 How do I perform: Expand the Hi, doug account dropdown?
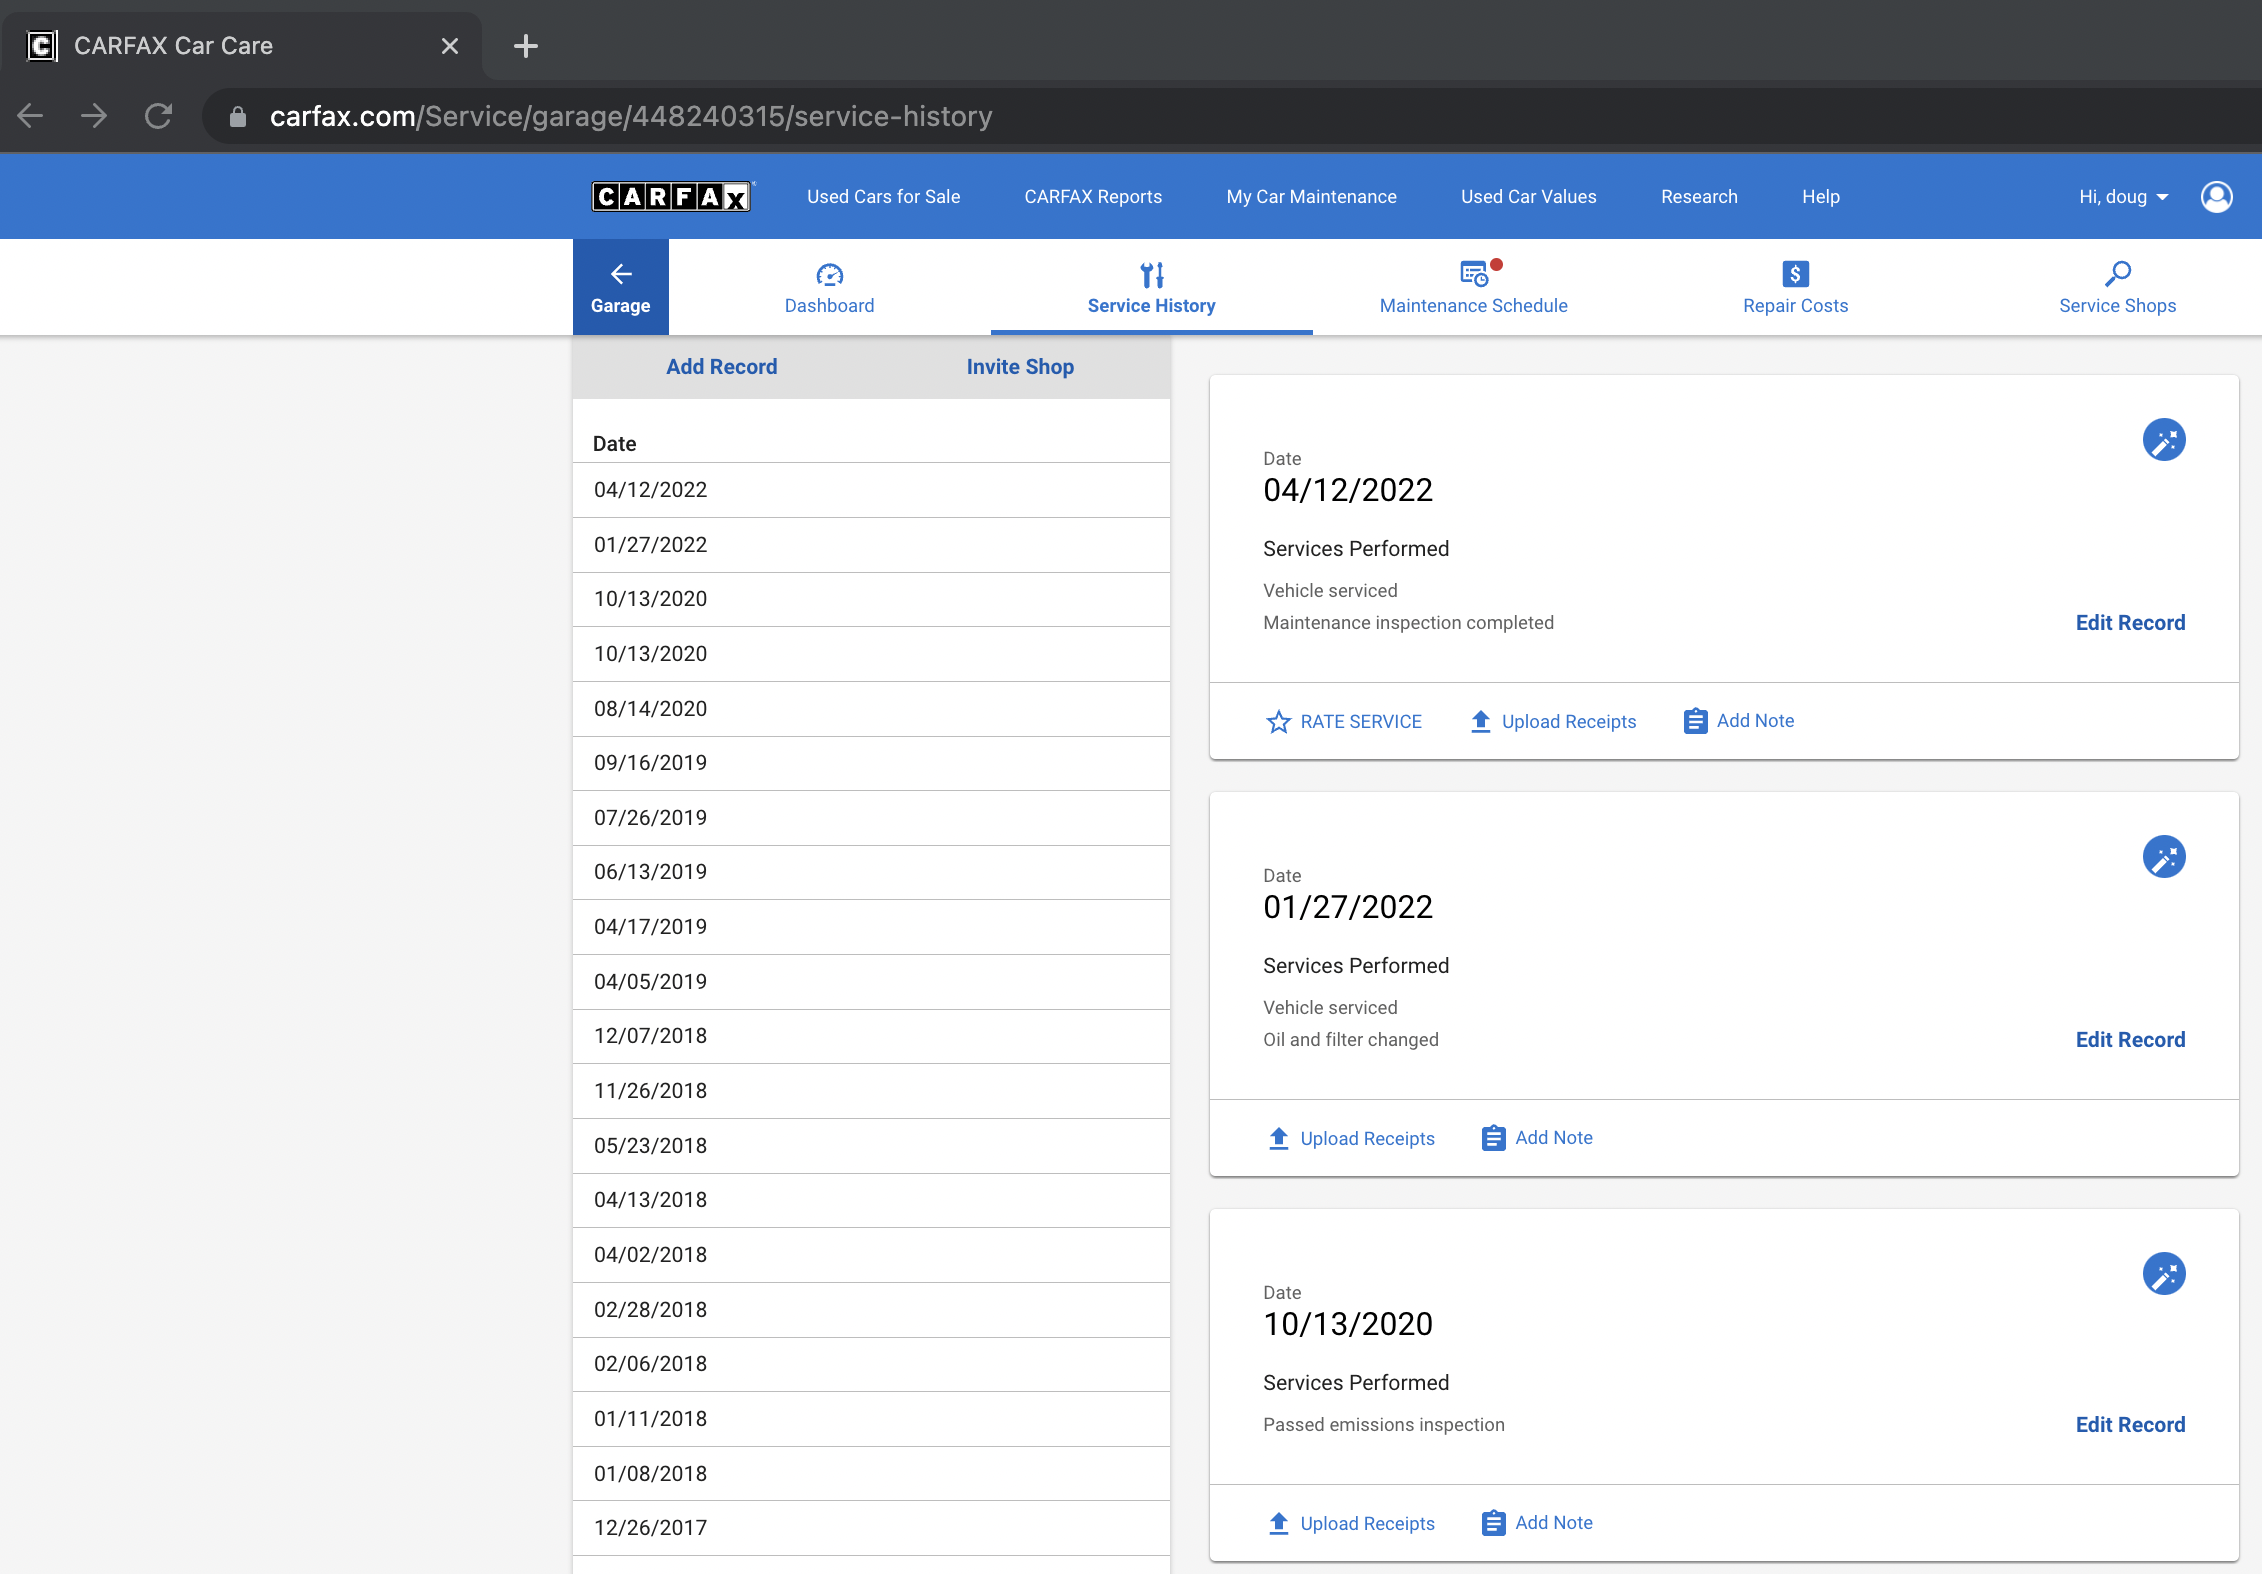point(2124,197)
